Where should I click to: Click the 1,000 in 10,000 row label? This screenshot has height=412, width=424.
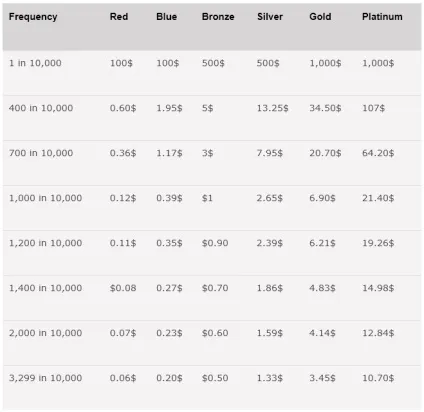(45, 198)
